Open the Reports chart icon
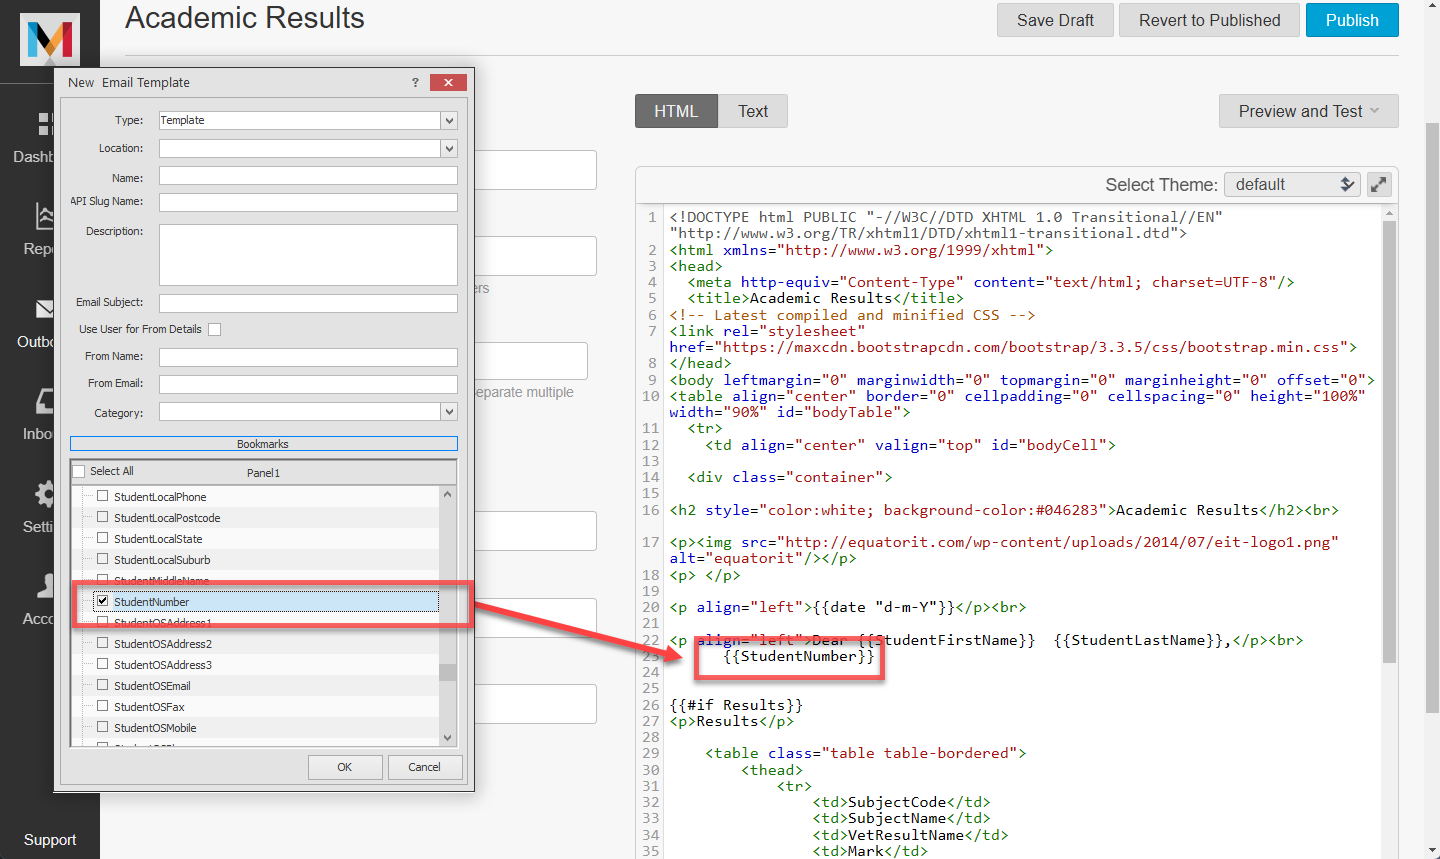This screenshot has width=1440, height=859. coord(44,215)
